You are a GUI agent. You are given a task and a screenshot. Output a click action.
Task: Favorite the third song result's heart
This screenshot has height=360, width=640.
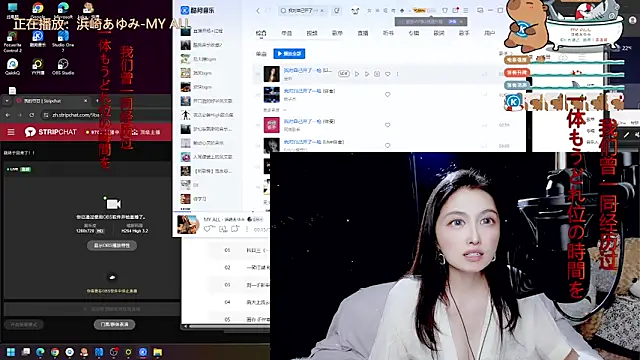pyautogui.click(x=387, y=125)
